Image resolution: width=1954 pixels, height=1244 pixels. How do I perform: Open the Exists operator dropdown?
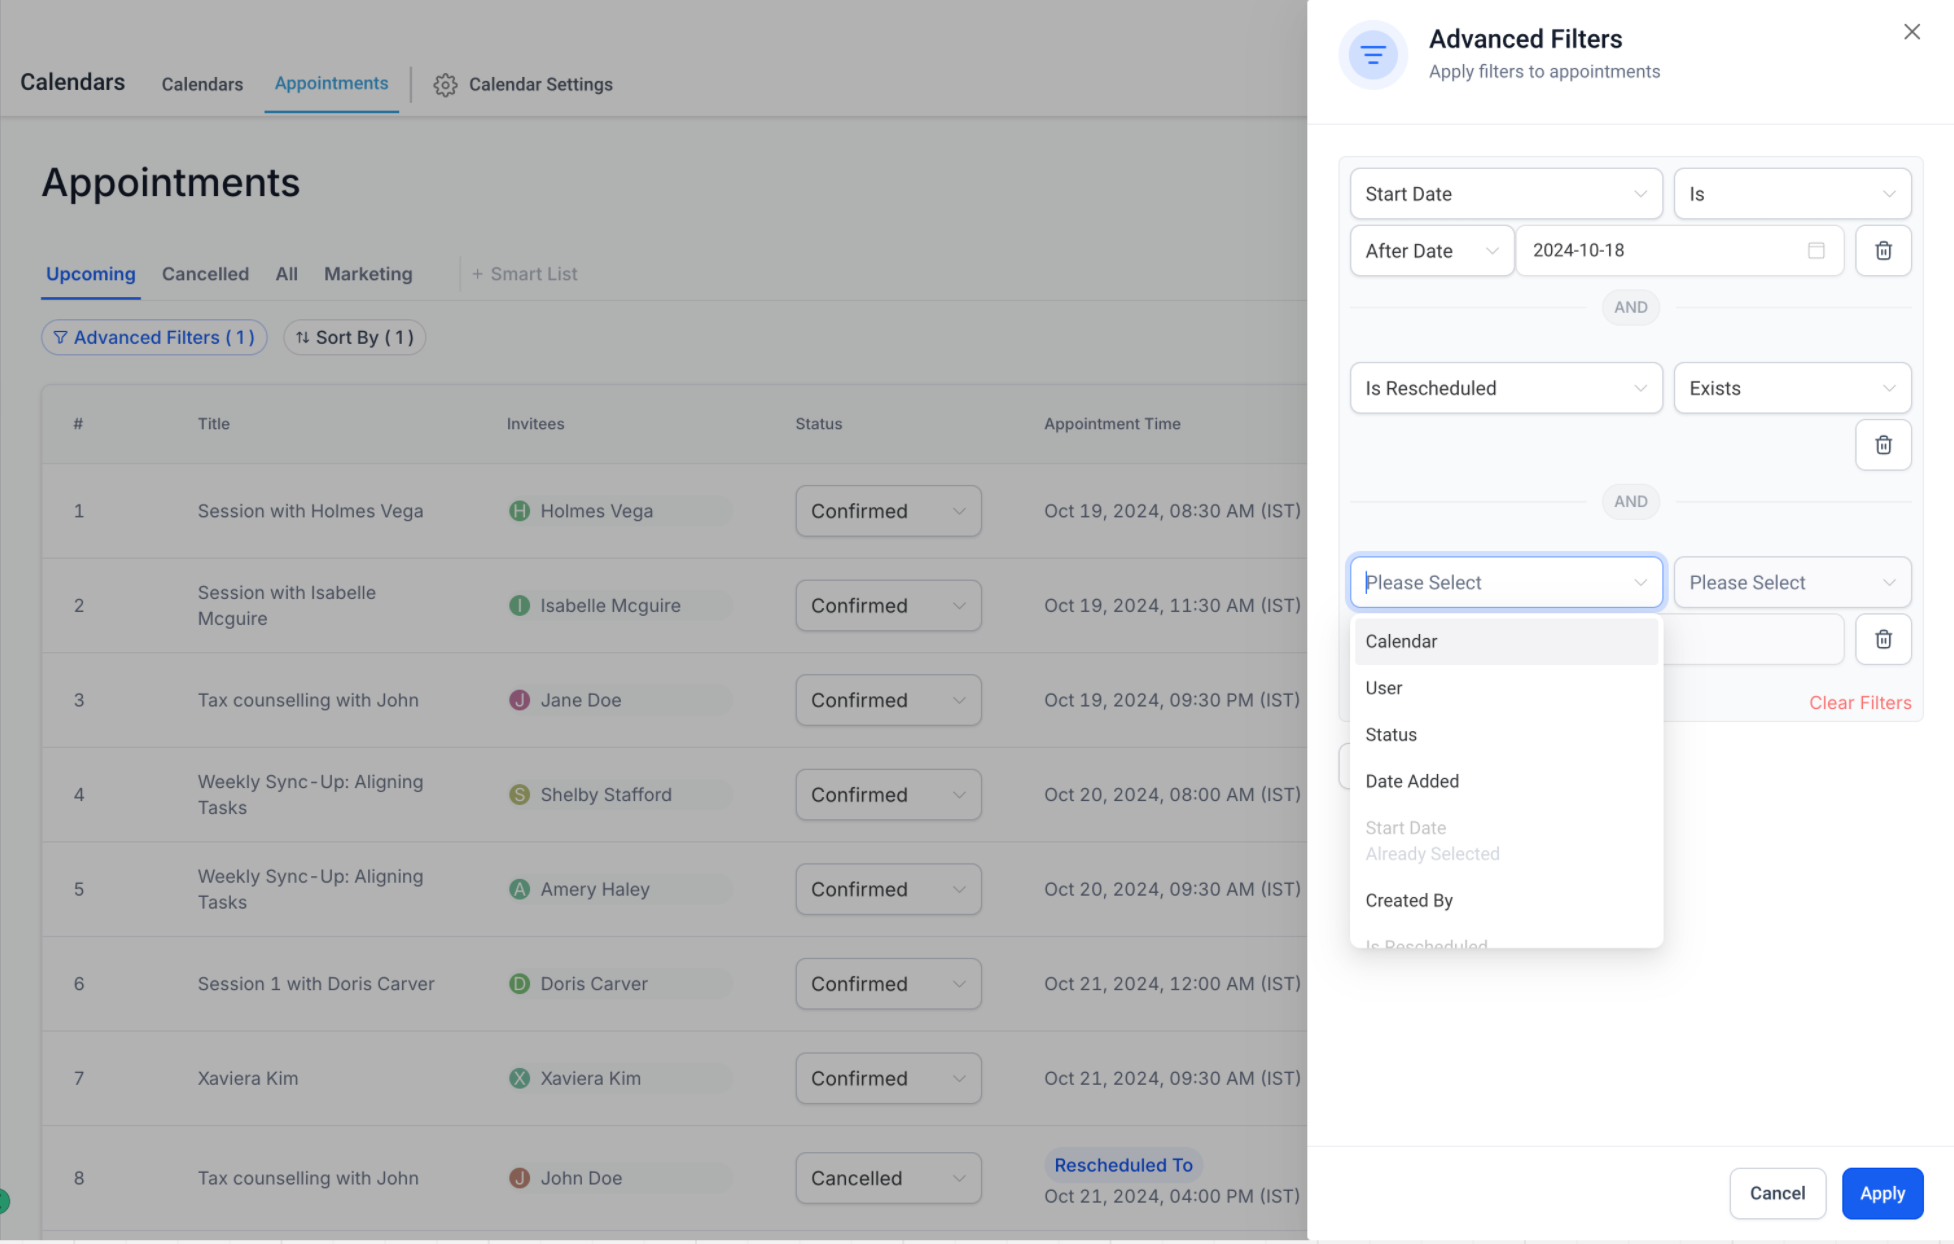[1791, 388]
